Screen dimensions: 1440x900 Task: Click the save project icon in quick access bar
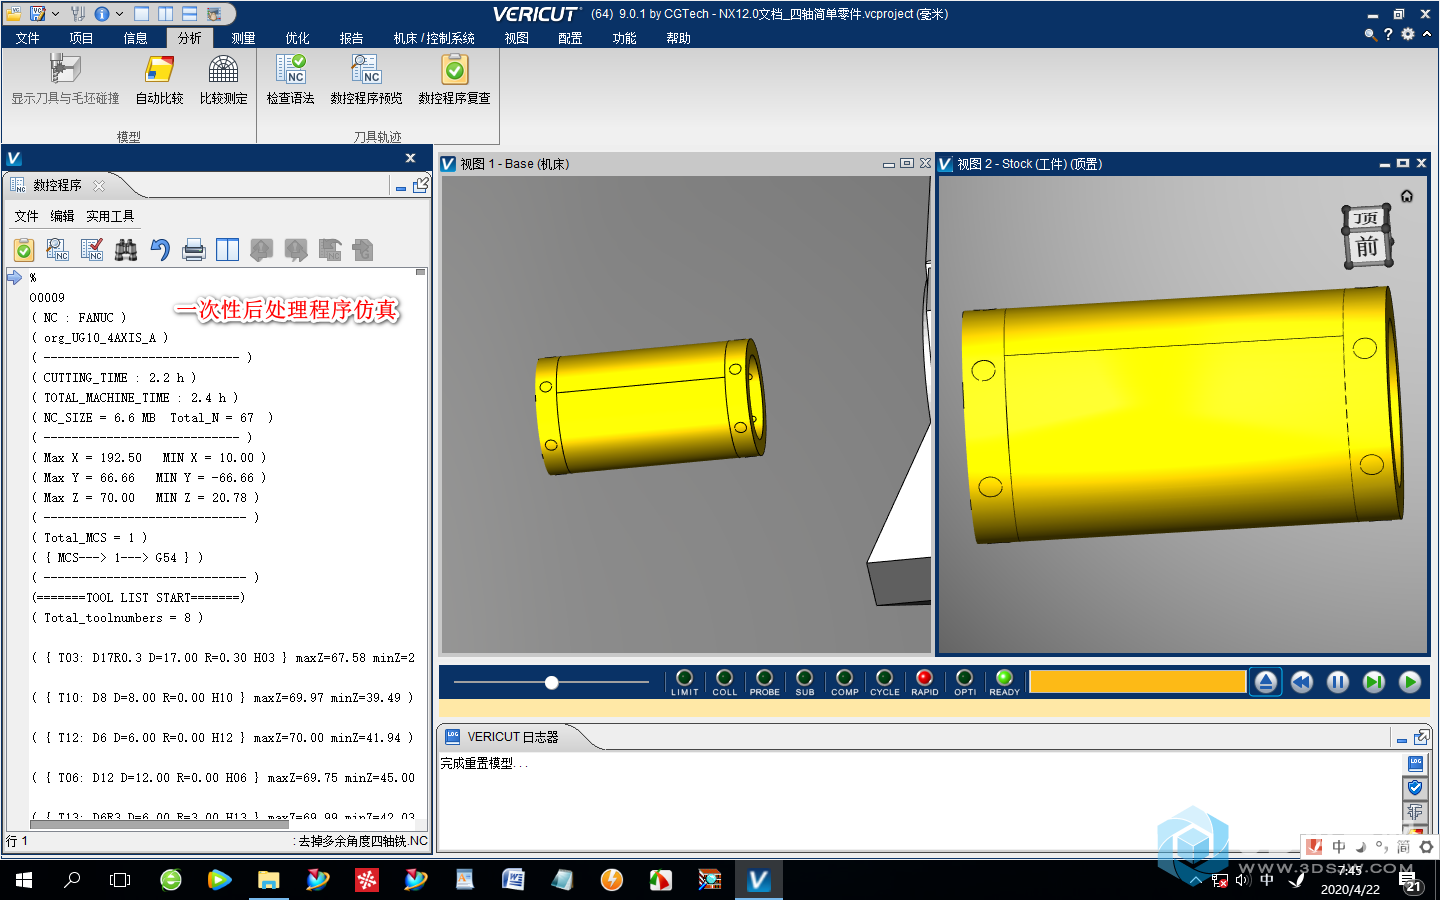click(x=37, y=14)
